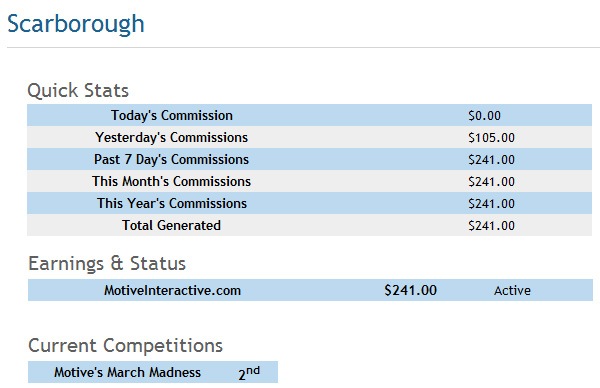Select Past 7 Day's $241.00 amount
This screenshot has width=600, height=388.
491,160
